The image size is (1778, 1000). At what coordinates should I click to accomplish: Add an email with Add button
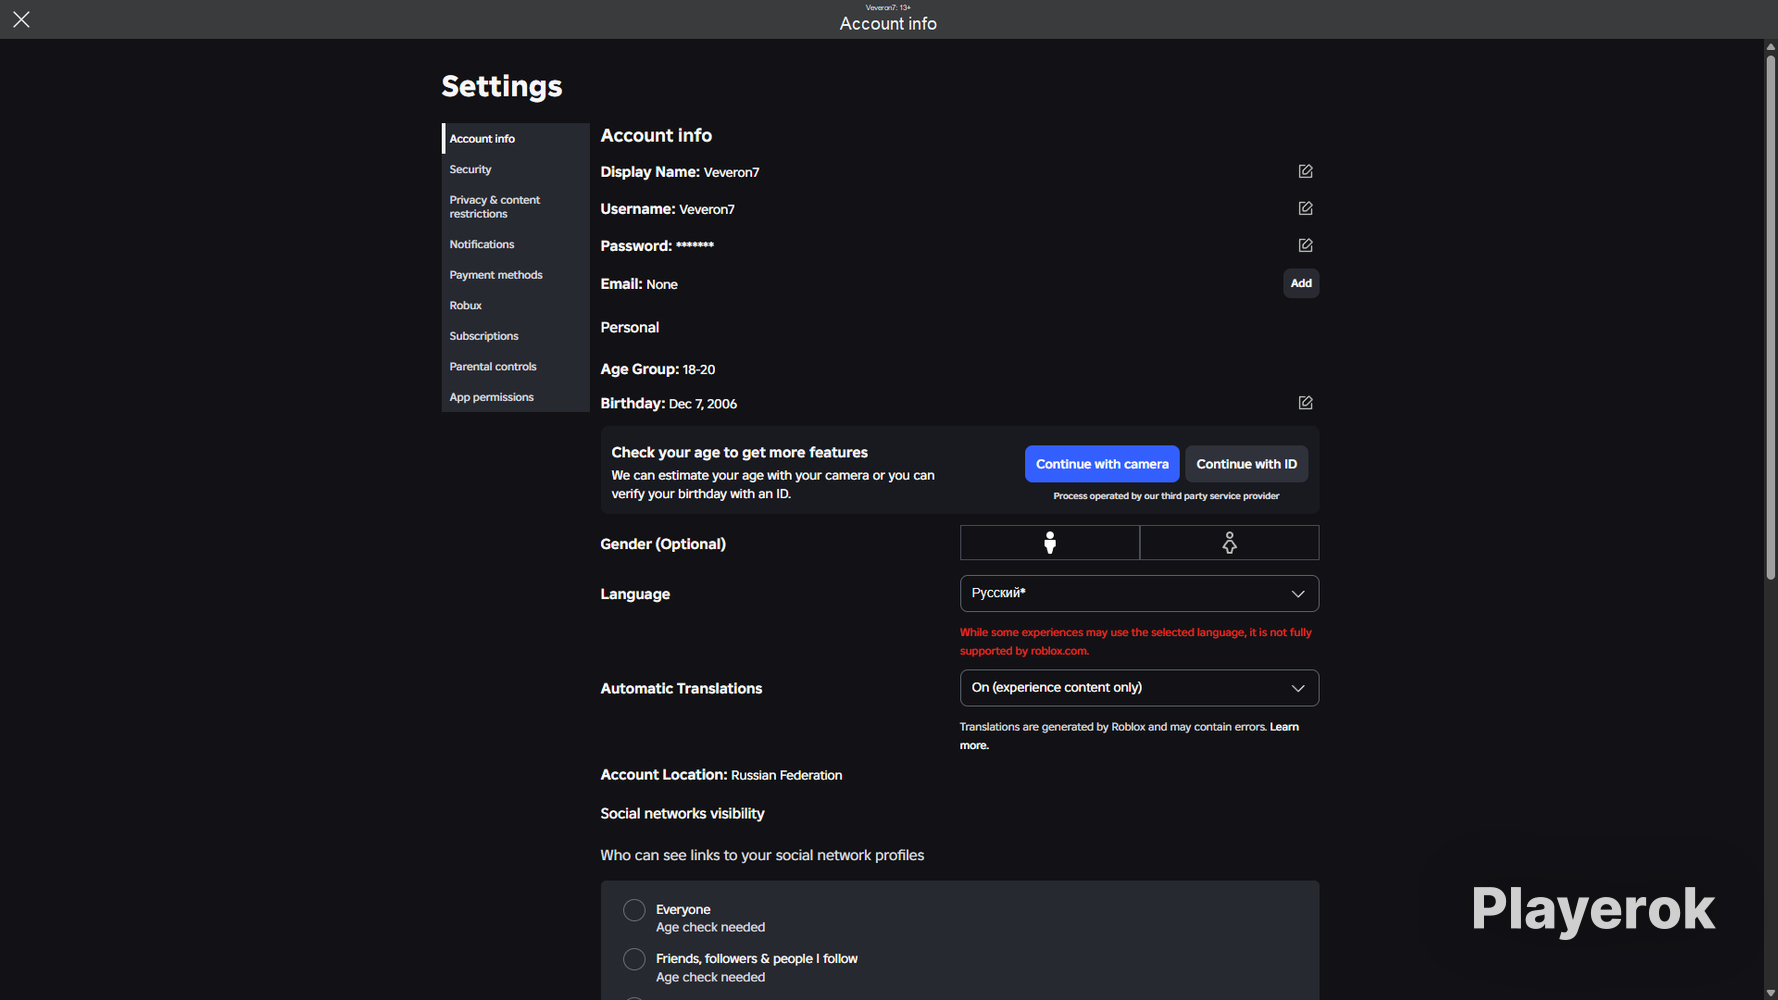coord(1301,284)
